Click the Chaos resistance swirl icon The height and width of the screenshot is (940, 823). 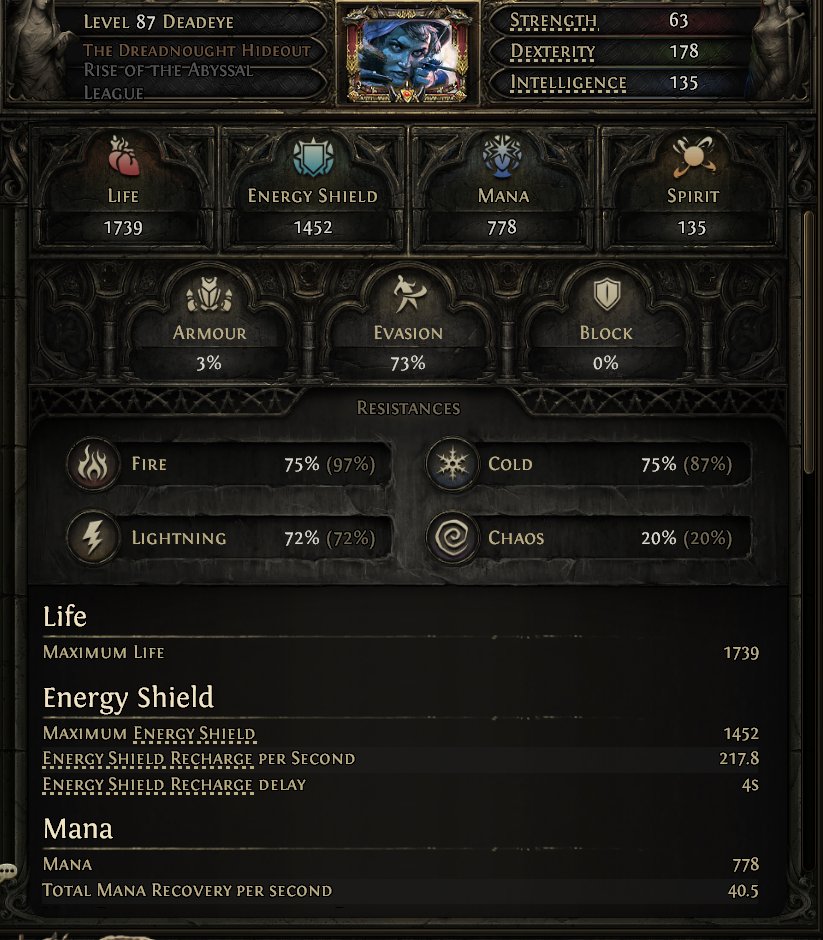point(450,539)
